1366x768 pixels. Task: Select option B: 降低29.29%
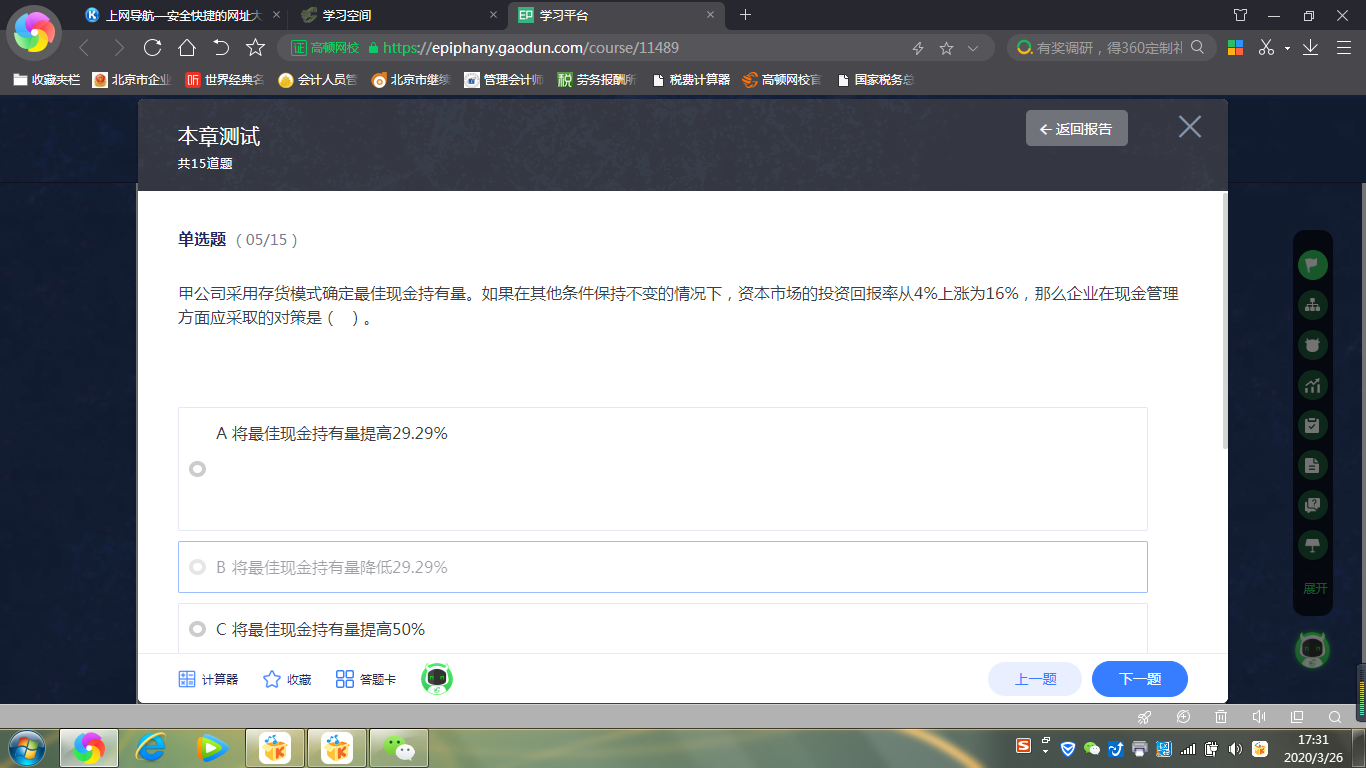point(197,567)
